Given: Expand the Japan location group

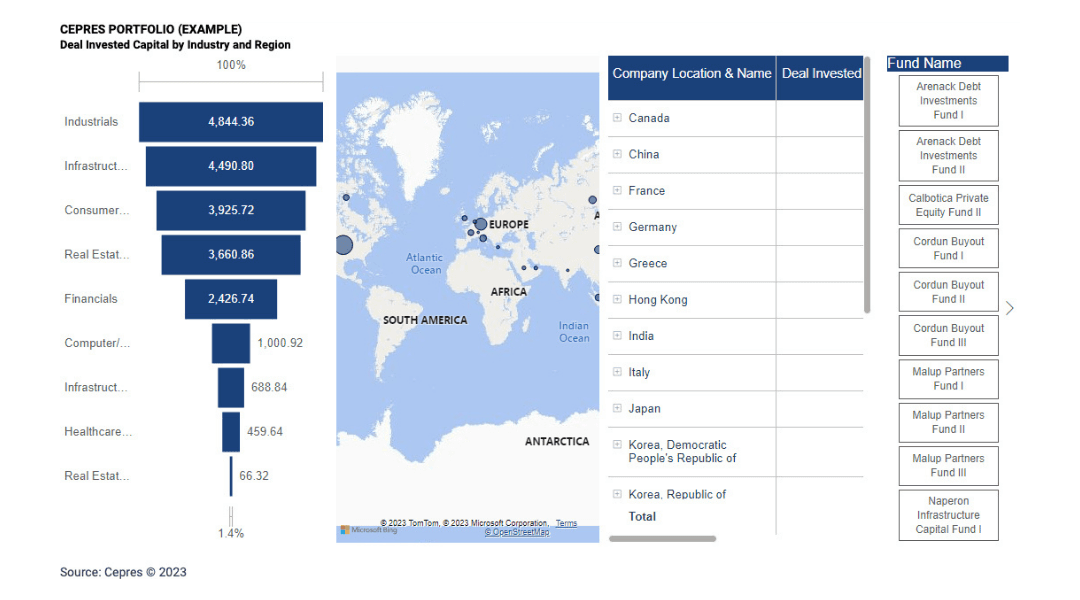Looking at the screenshot, I should click(x=617, y=408).
